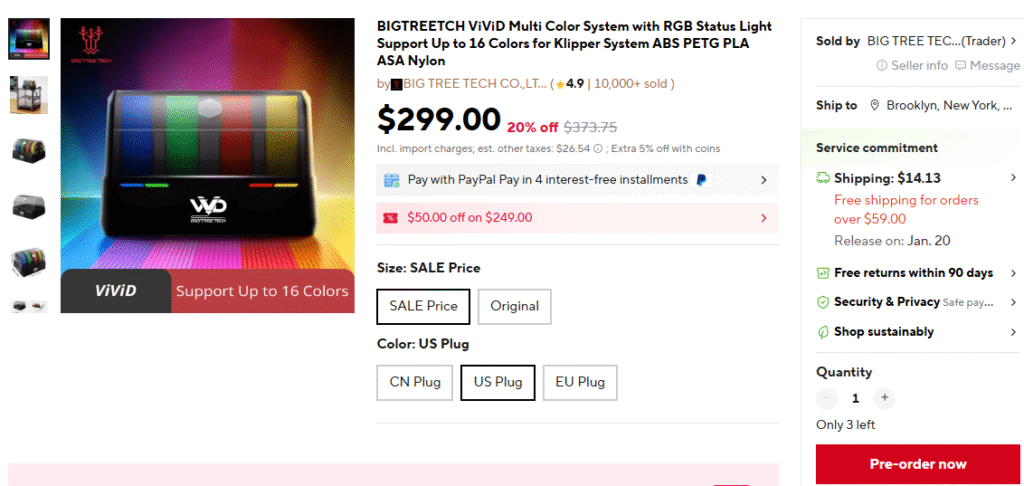Viewport: 1024px width, 486px height.
Task: View the second product thumbnail image
Action: (x=29, y=95)
